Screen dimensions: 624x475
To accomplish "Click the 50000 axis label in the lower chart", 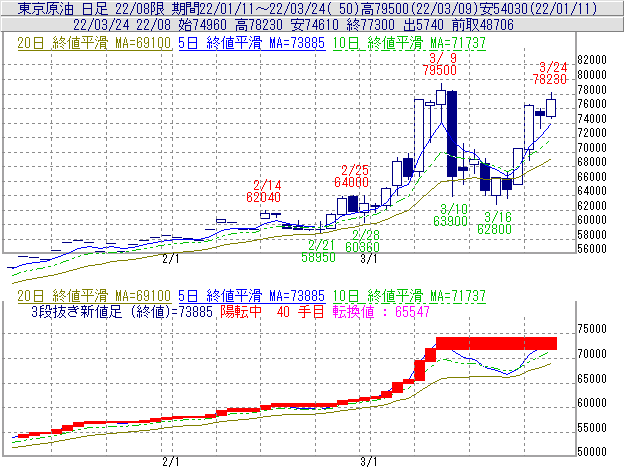I will pyautogui.click(x=592, y=452).
